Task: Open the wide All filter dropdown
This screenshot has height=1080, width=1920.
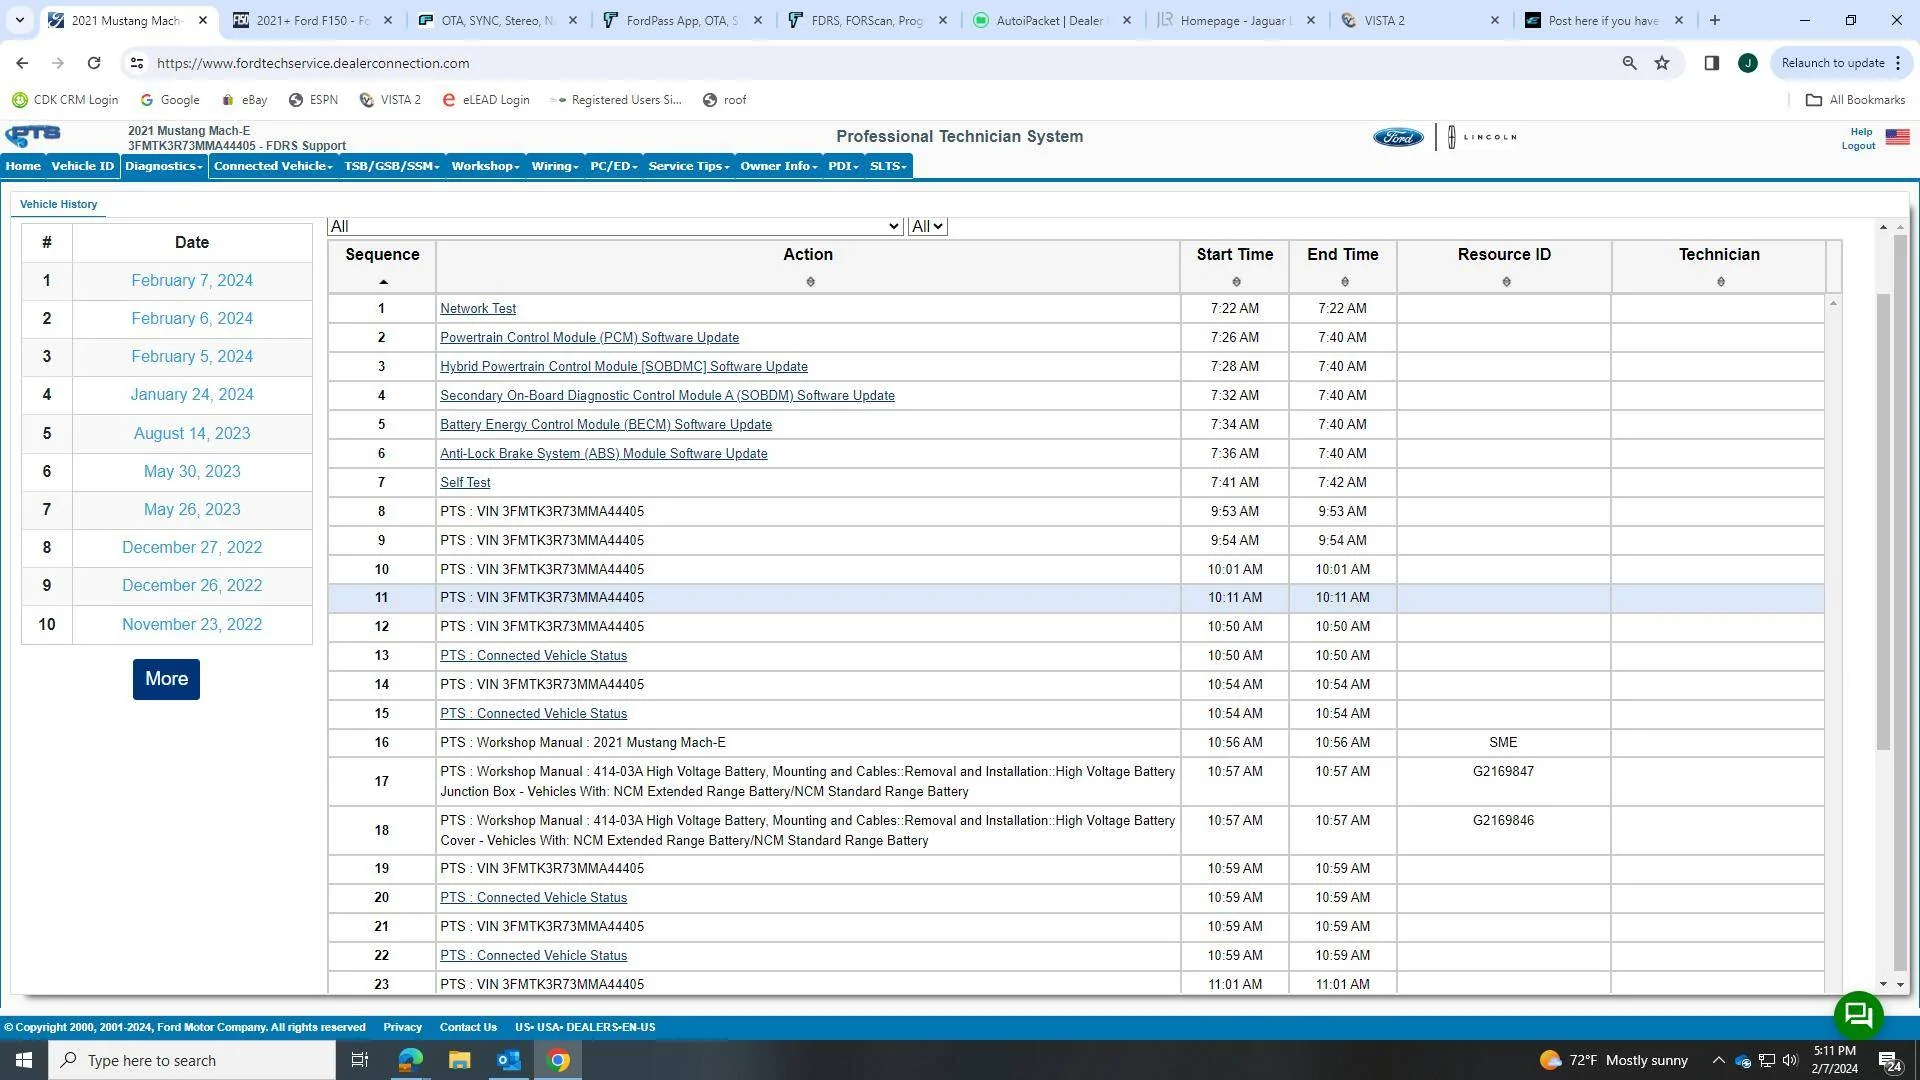Action: click(615, 227)
